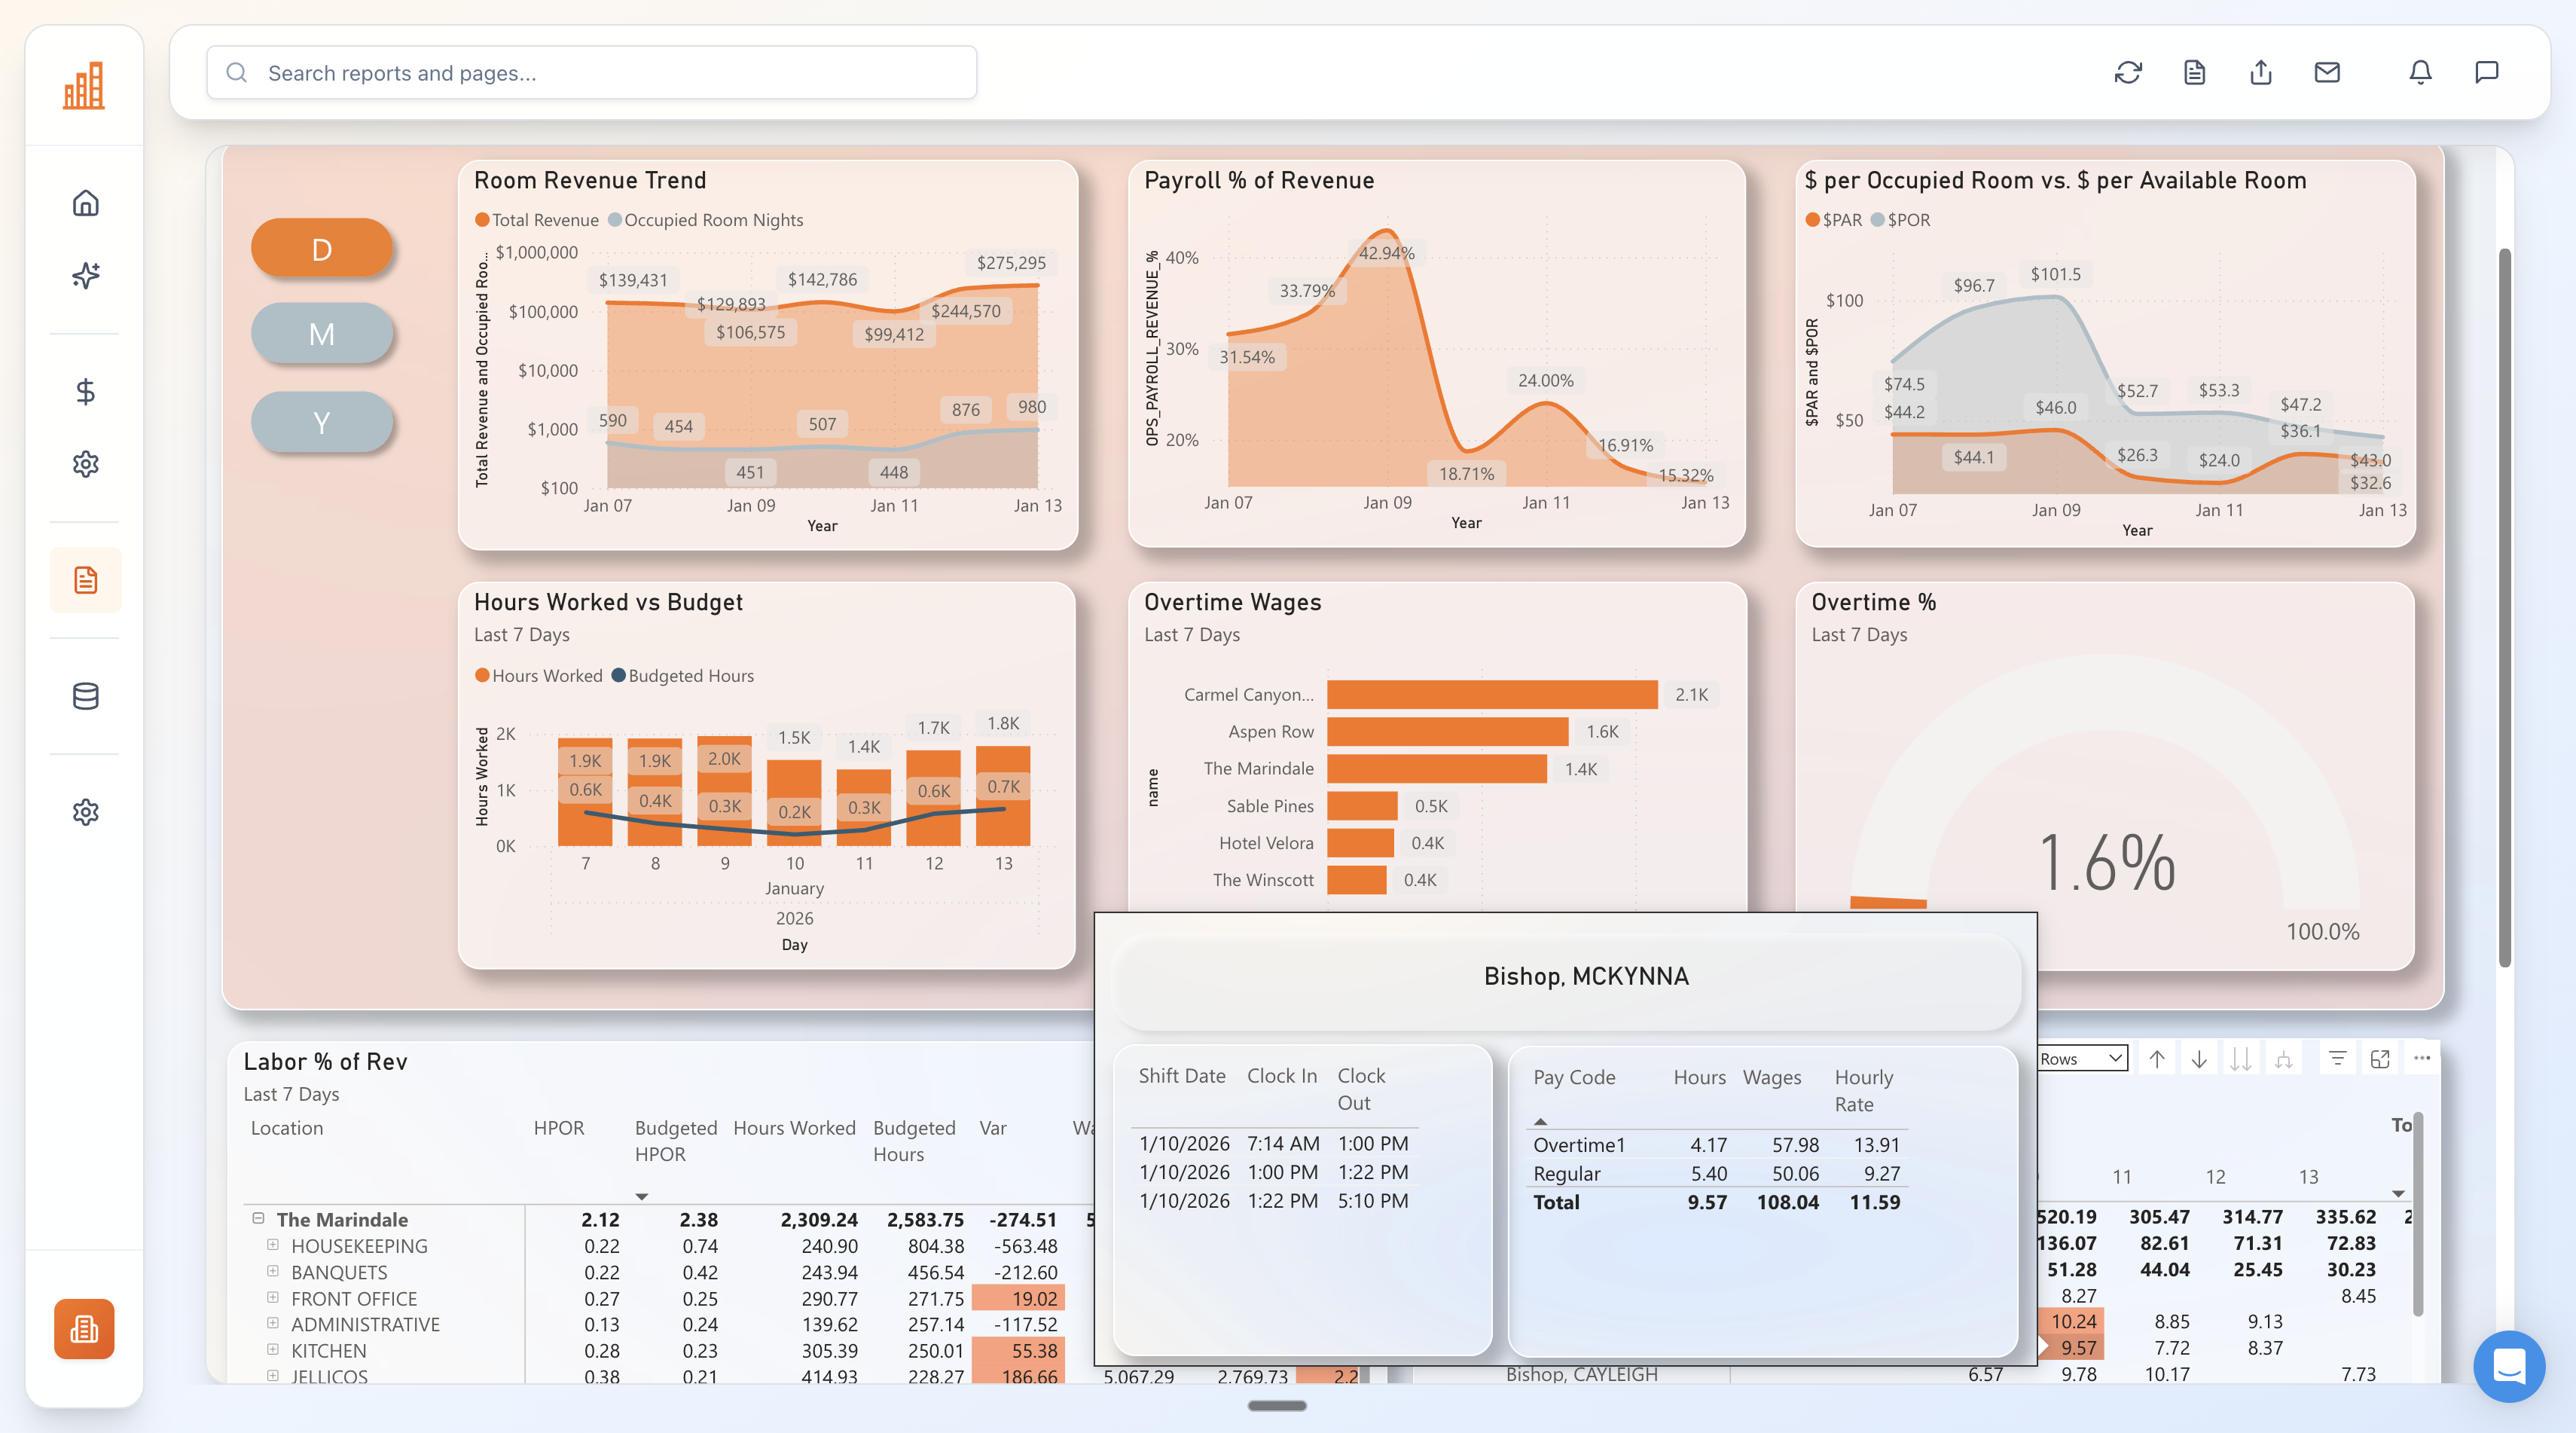Image resolution: width=2576 pixels, height=1433 pixels.
Task: Click The Marindale overtime wages bar
Action: click(1437, 768)
